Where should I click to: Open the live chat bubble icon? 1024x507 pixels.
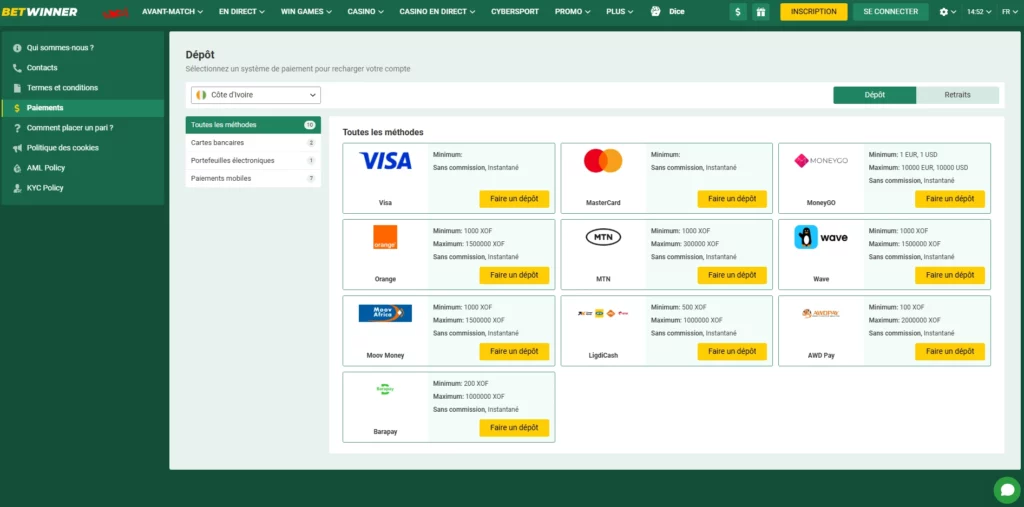[x=1006, y=489]
